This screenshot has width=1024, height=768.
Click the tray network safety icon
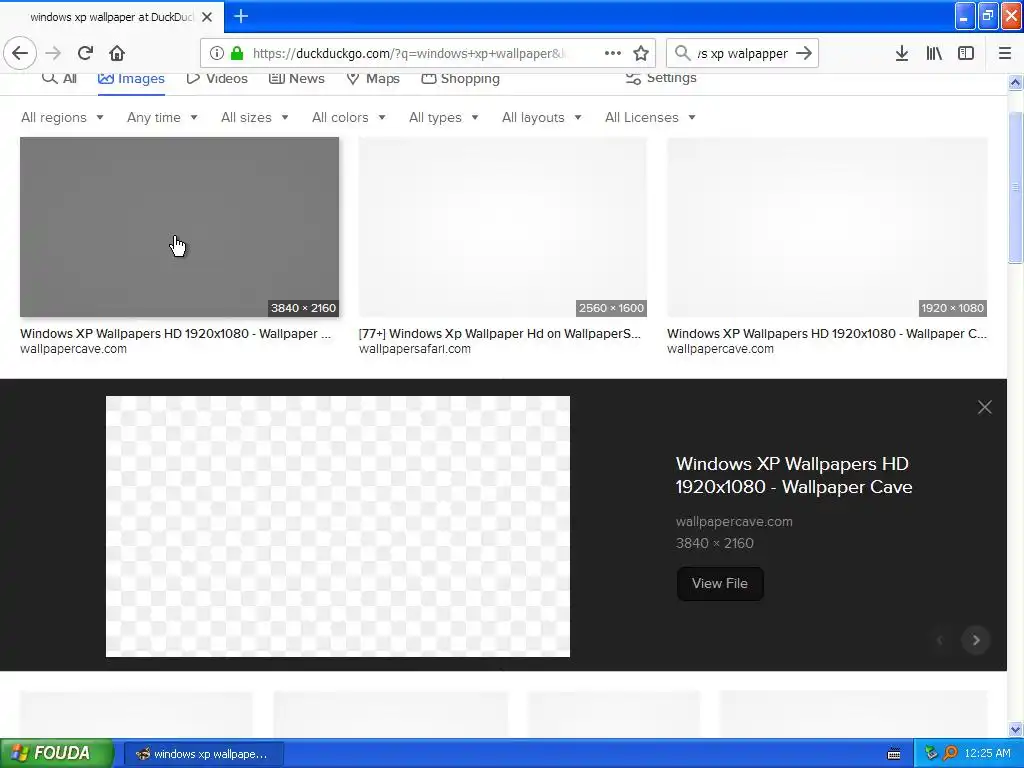[x=931, y=754]
